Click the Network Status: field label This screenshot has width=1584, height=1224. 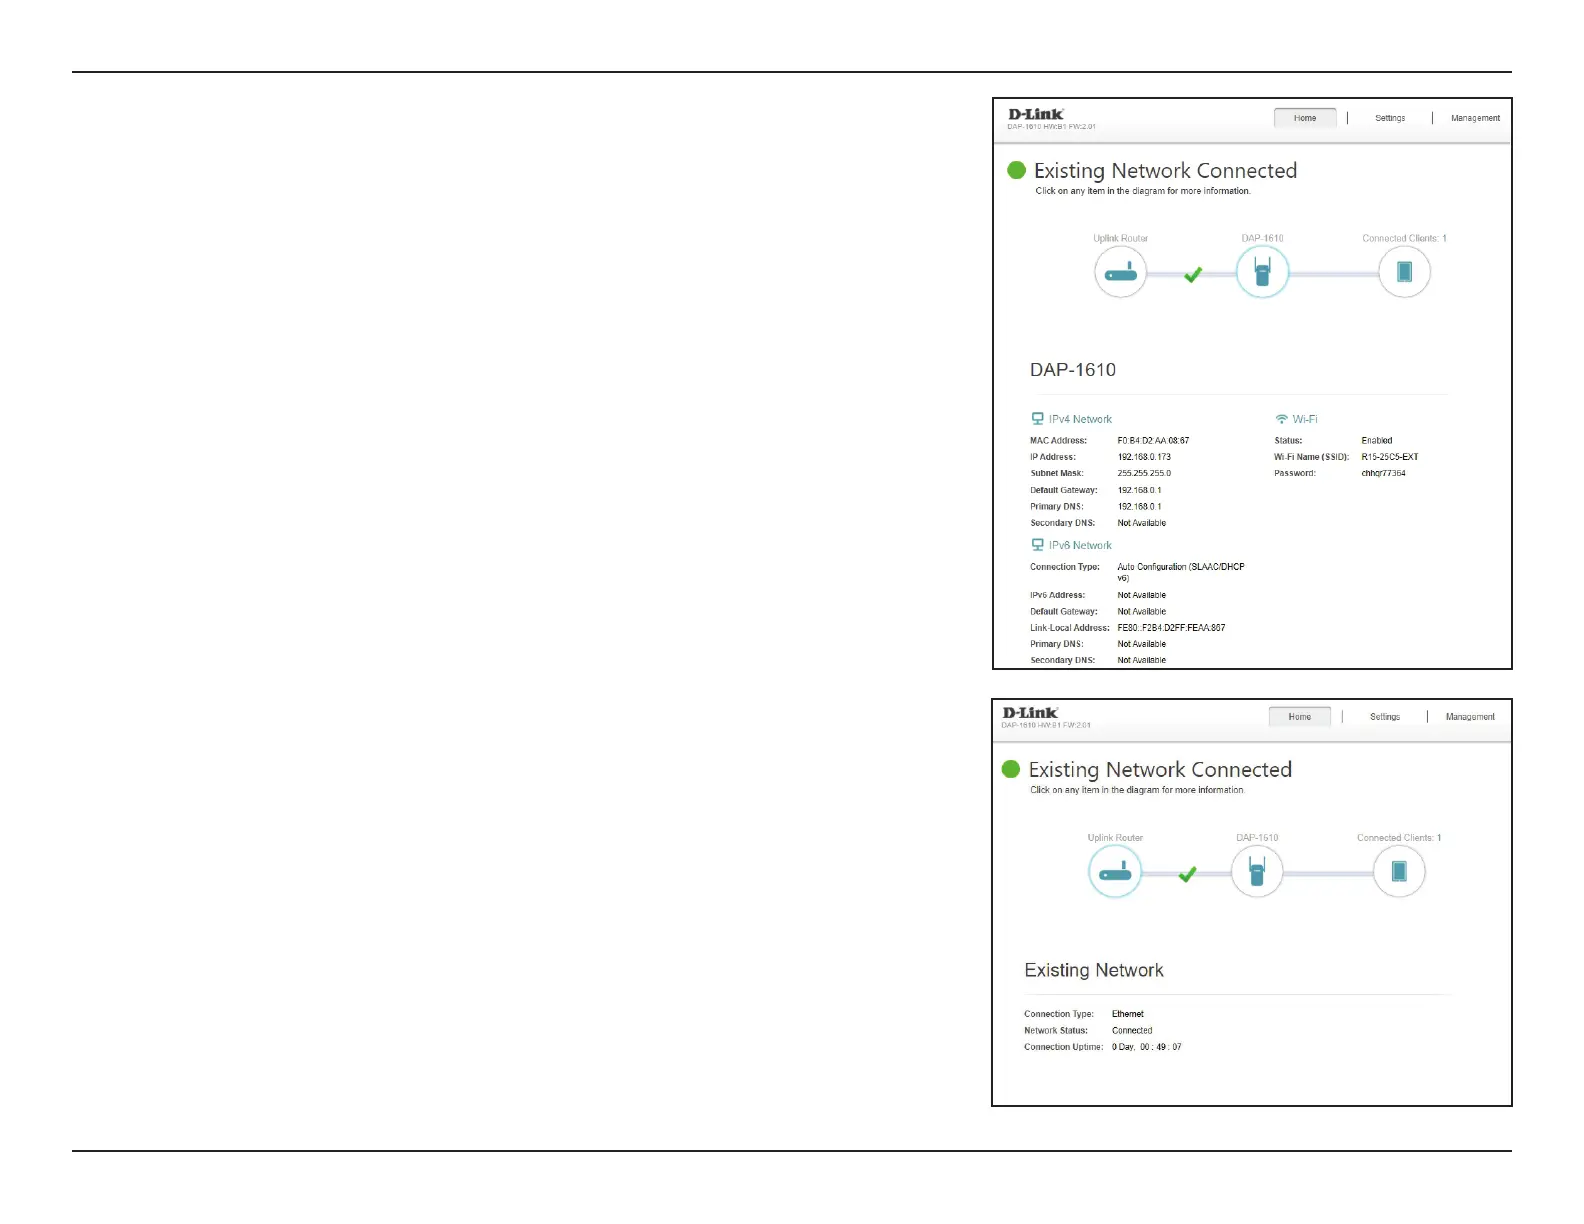(x=1055, y=1030)
